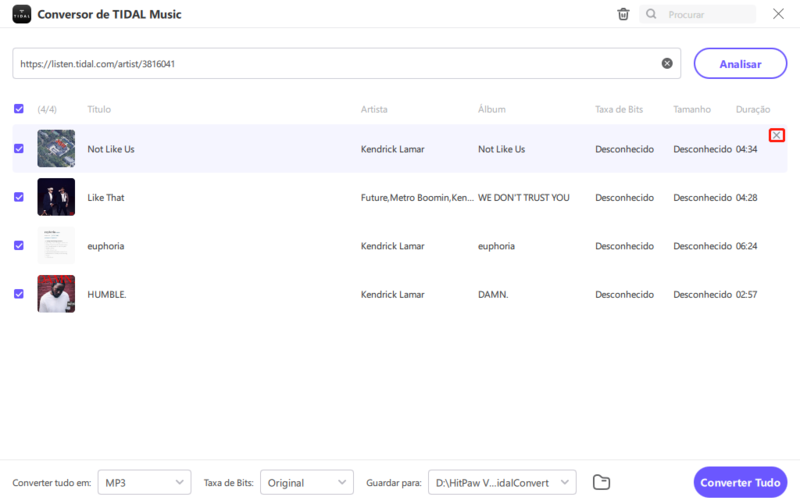Uncheck the Like That checkbox
This screenshot has width=800, height=504.
pyautogui.click(x=19, y=197)
